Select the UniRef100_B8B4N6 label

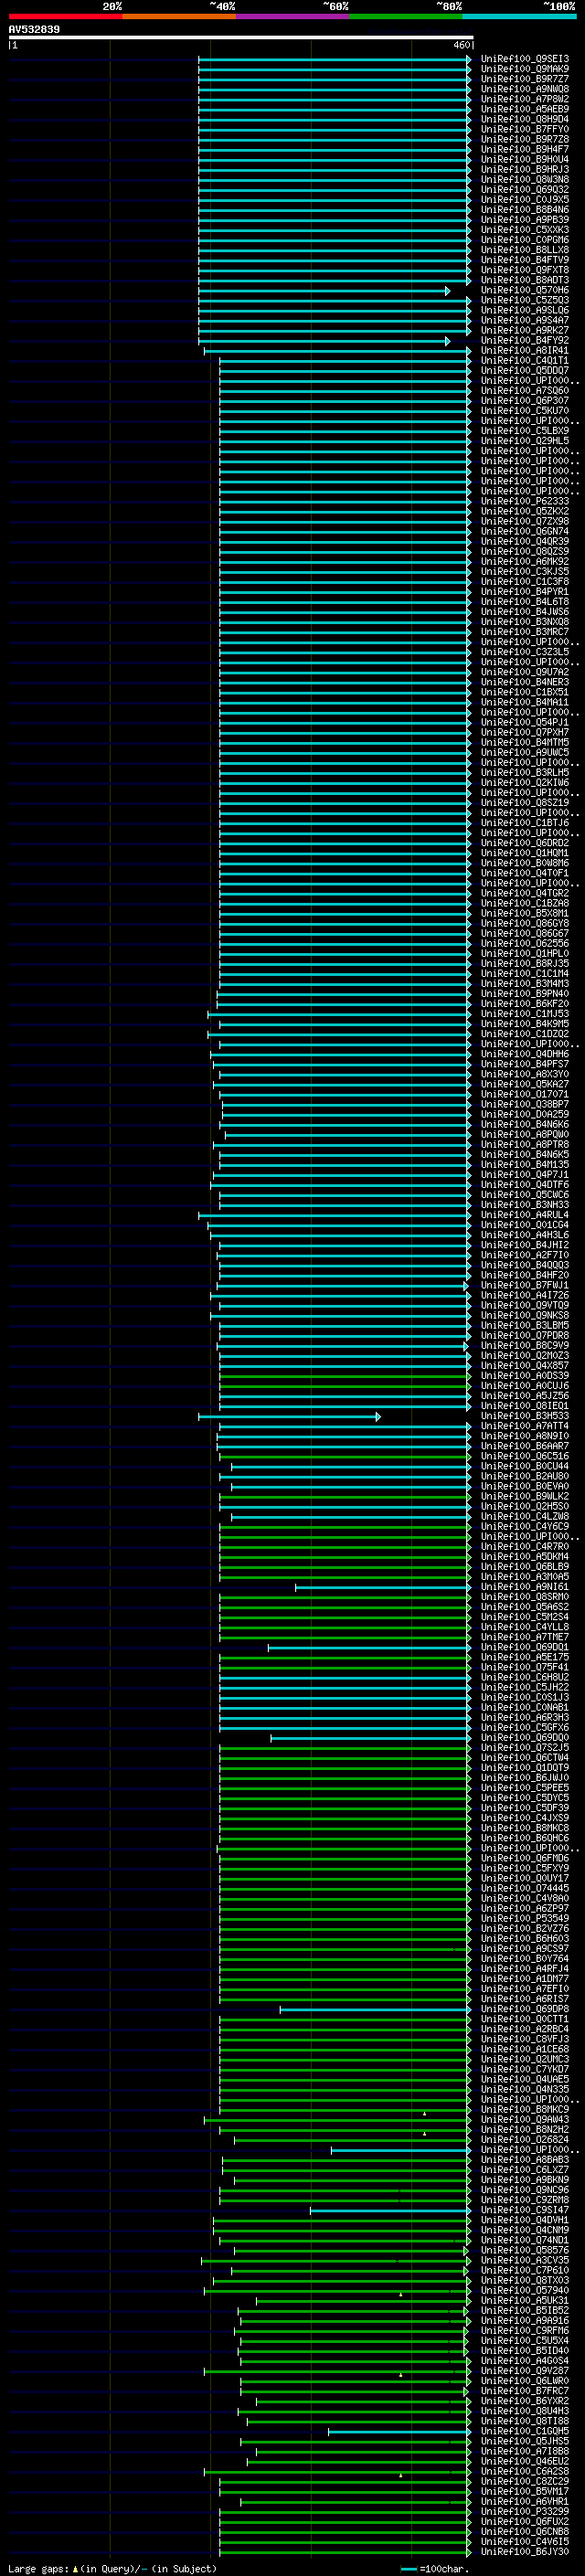click(x=525, y=210)
